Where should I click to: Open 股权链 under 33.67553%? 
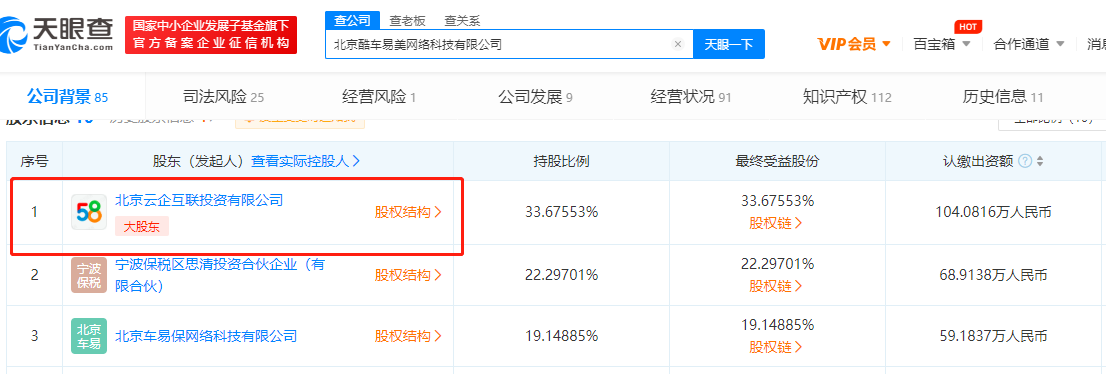777,224
